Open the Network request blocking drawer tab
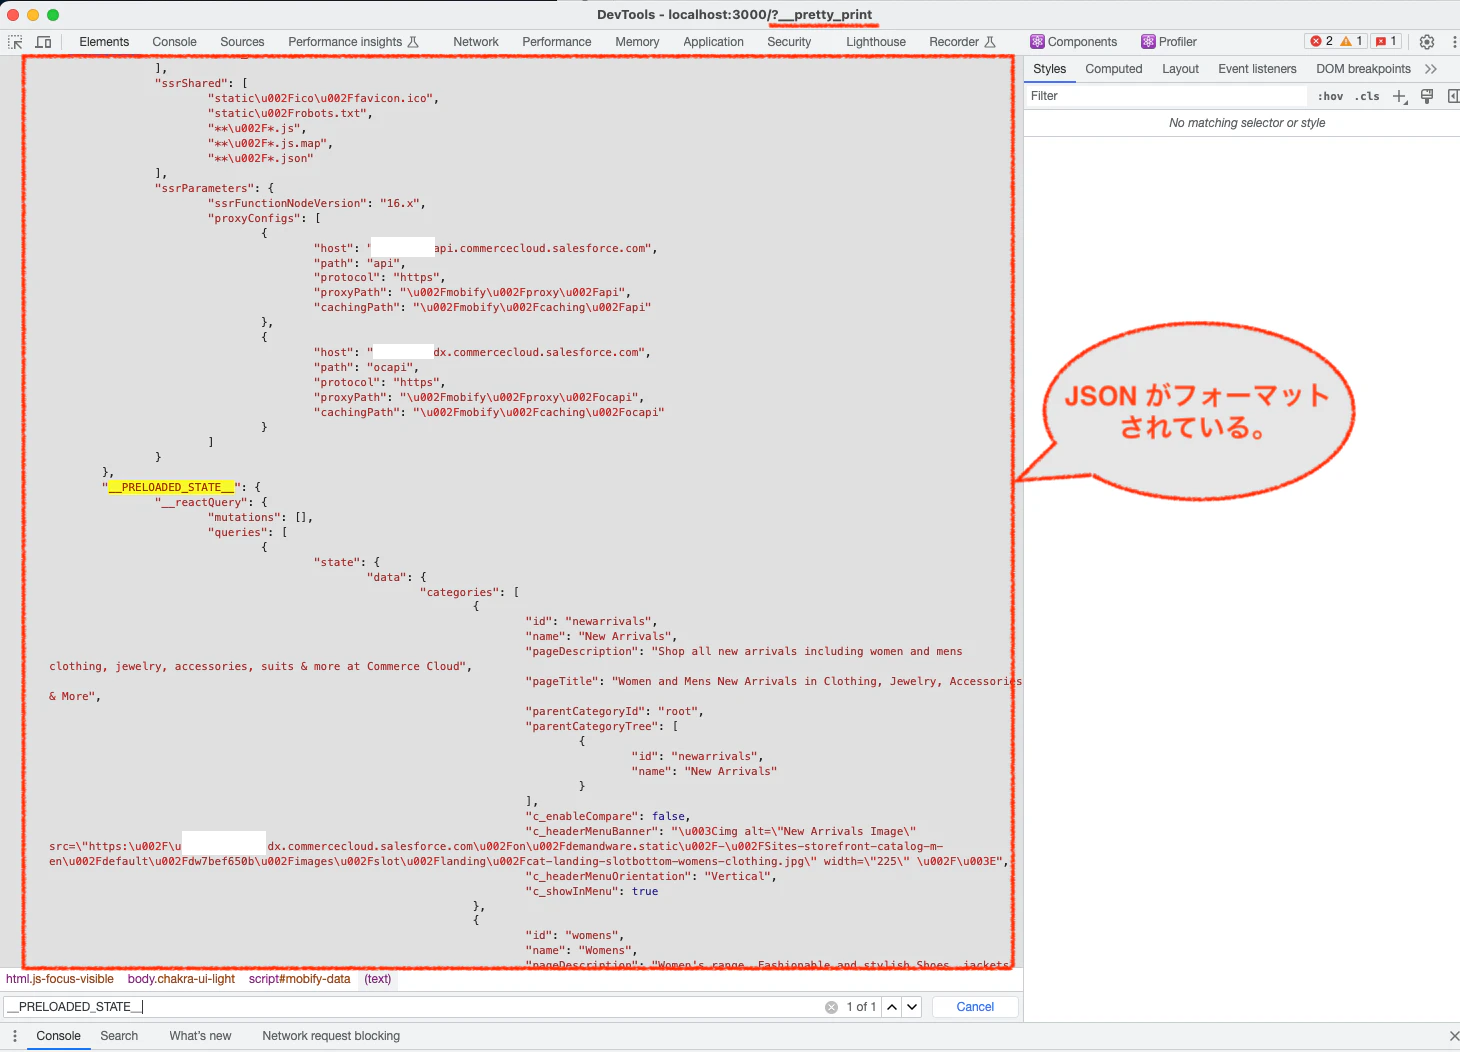The image size is (1460, 1052). (x=331, y=1036)
